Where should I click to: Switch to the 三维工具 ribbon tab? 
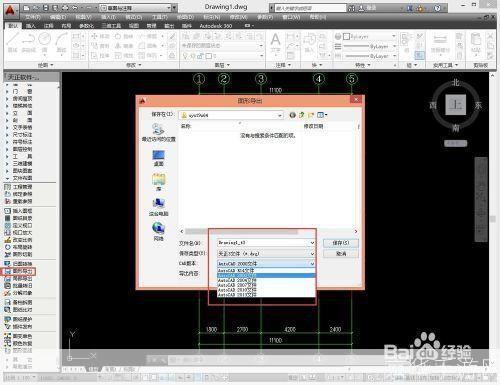point(111,26)
